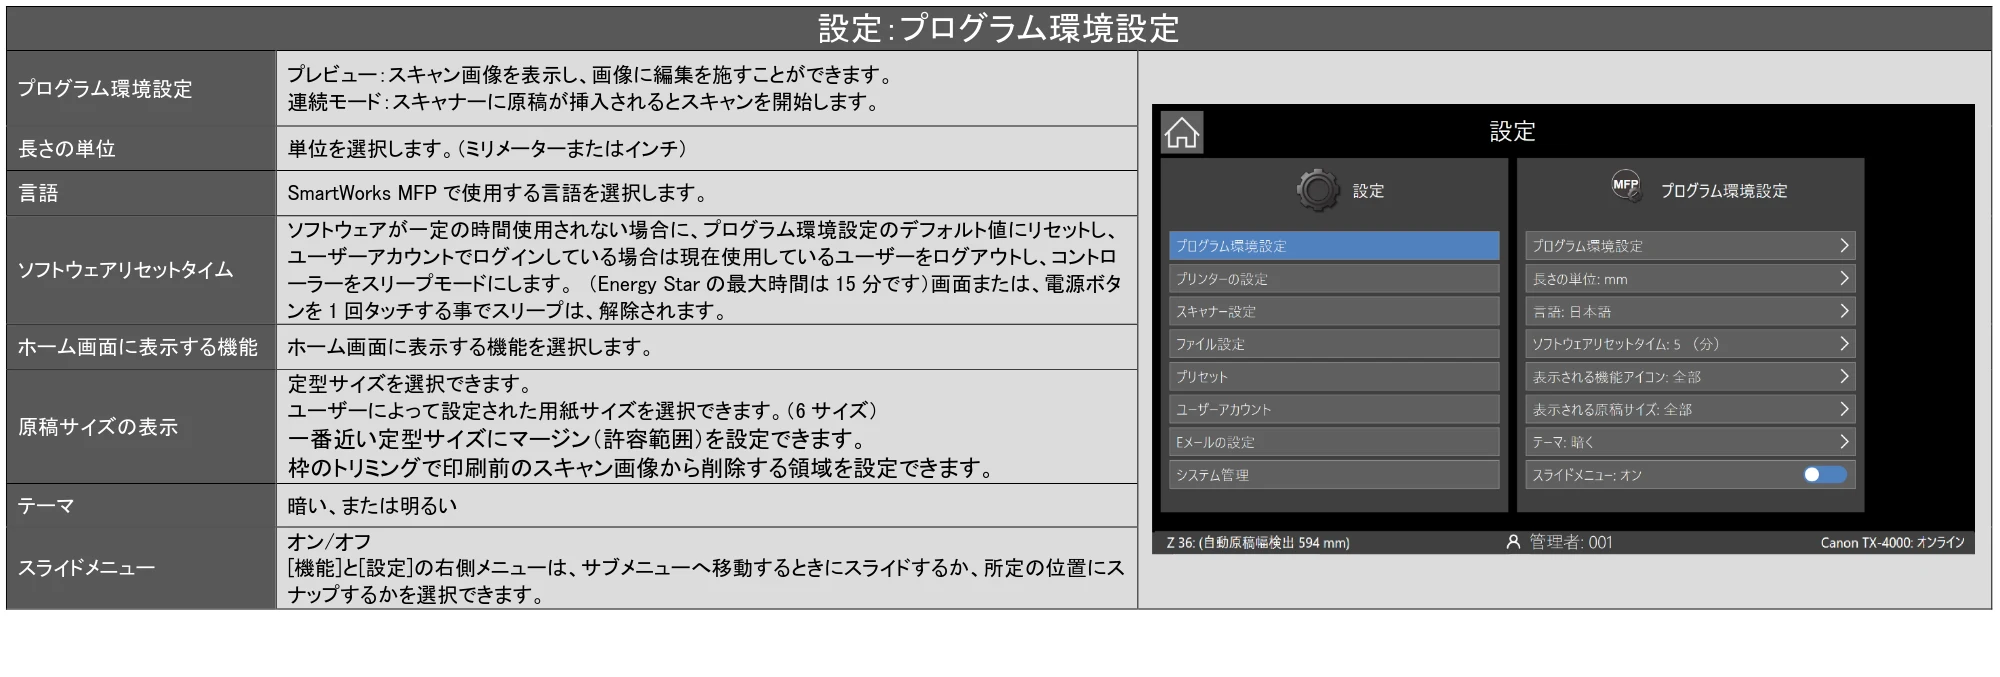Go to the home screen via house icon

point(1182,132)
